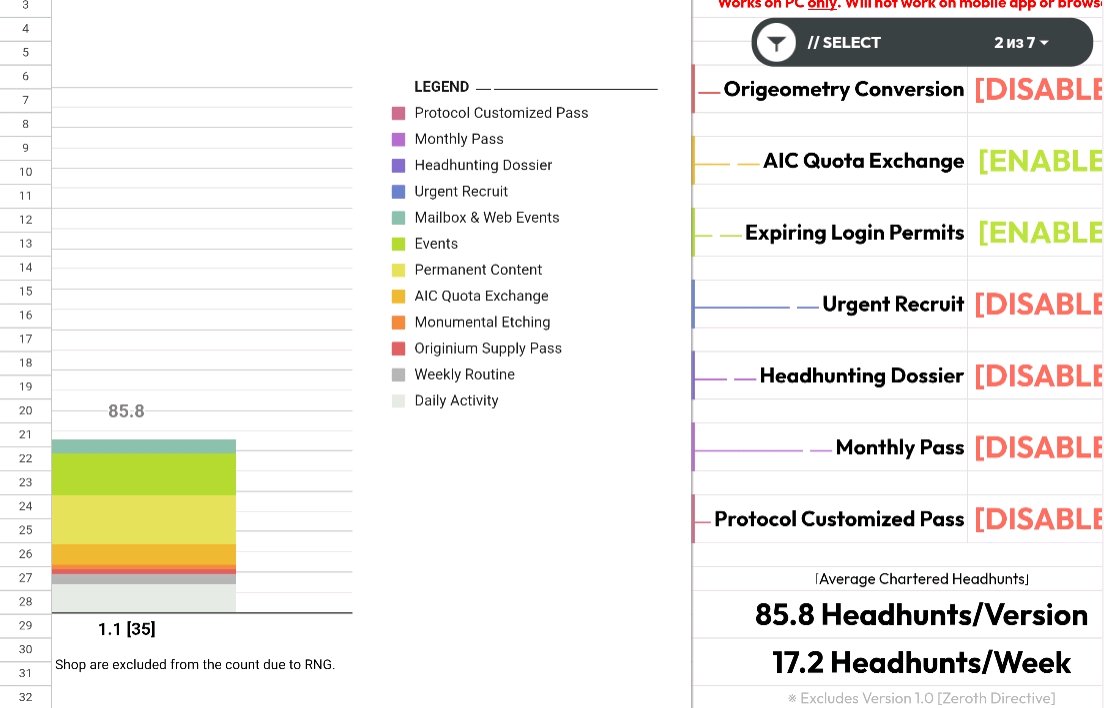Click Events legend color square

(398, 244)
